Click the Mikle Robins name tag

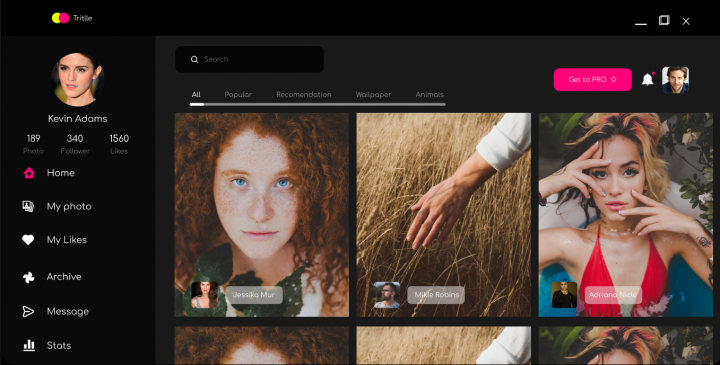point(436,295)
